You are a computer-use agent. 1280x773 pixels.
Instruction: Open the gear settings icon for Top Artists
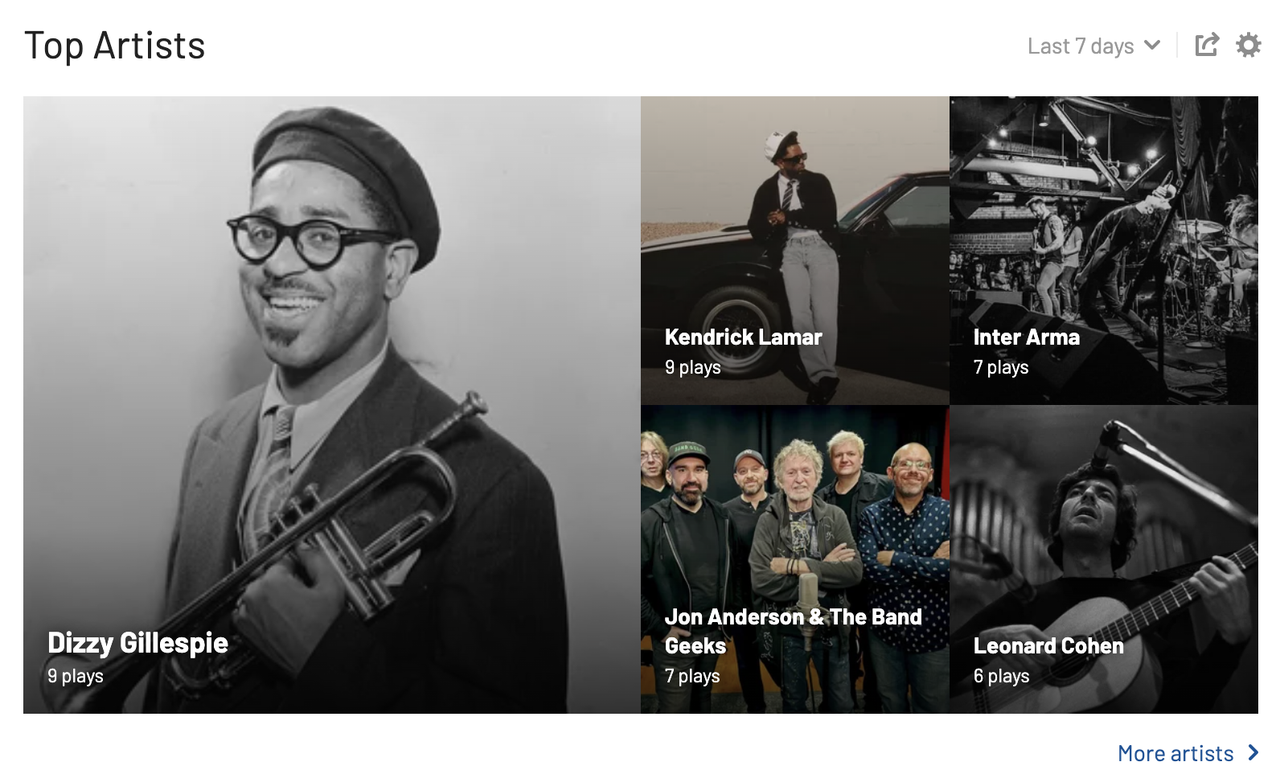coord(1248,45)
